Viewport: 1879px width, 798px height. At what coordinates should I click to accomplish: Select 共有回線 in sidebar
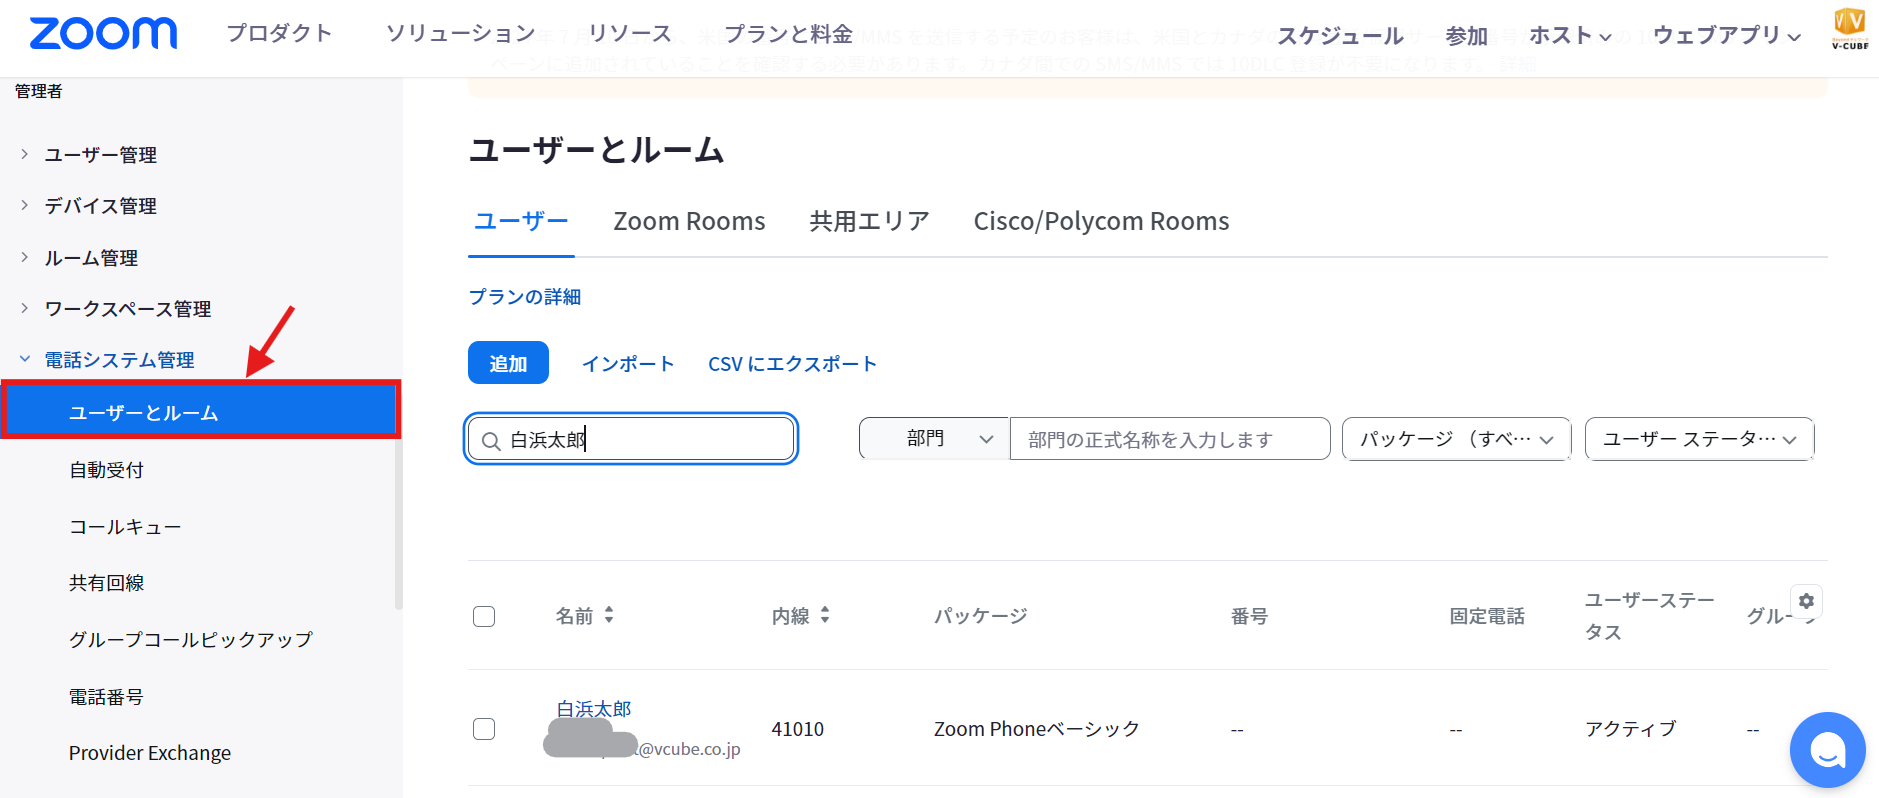106,583
